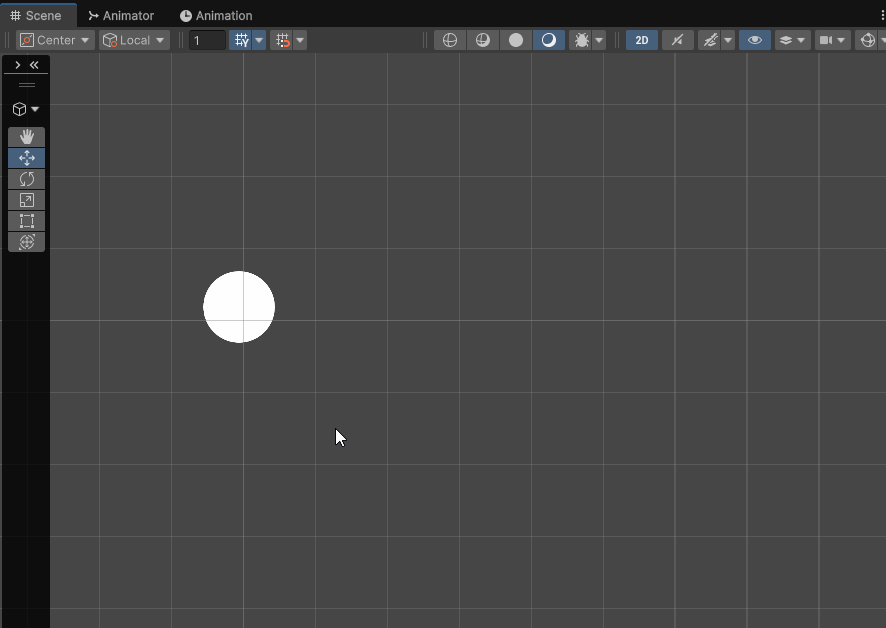Click the white circle sprite
Viewport: 886px width, 628px height.
point(239,307)
